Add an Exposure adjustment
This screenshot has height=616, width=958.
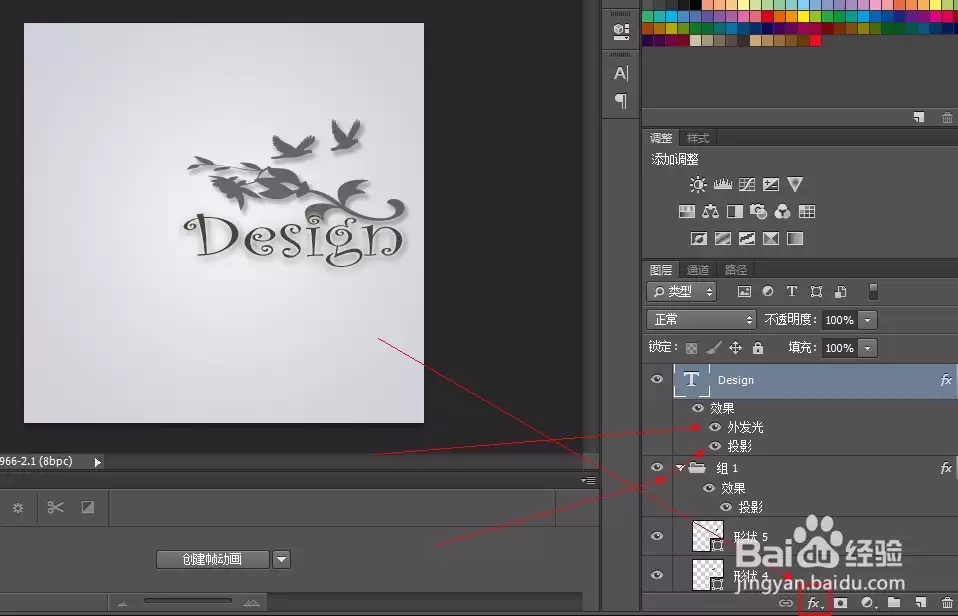point(770,185)
